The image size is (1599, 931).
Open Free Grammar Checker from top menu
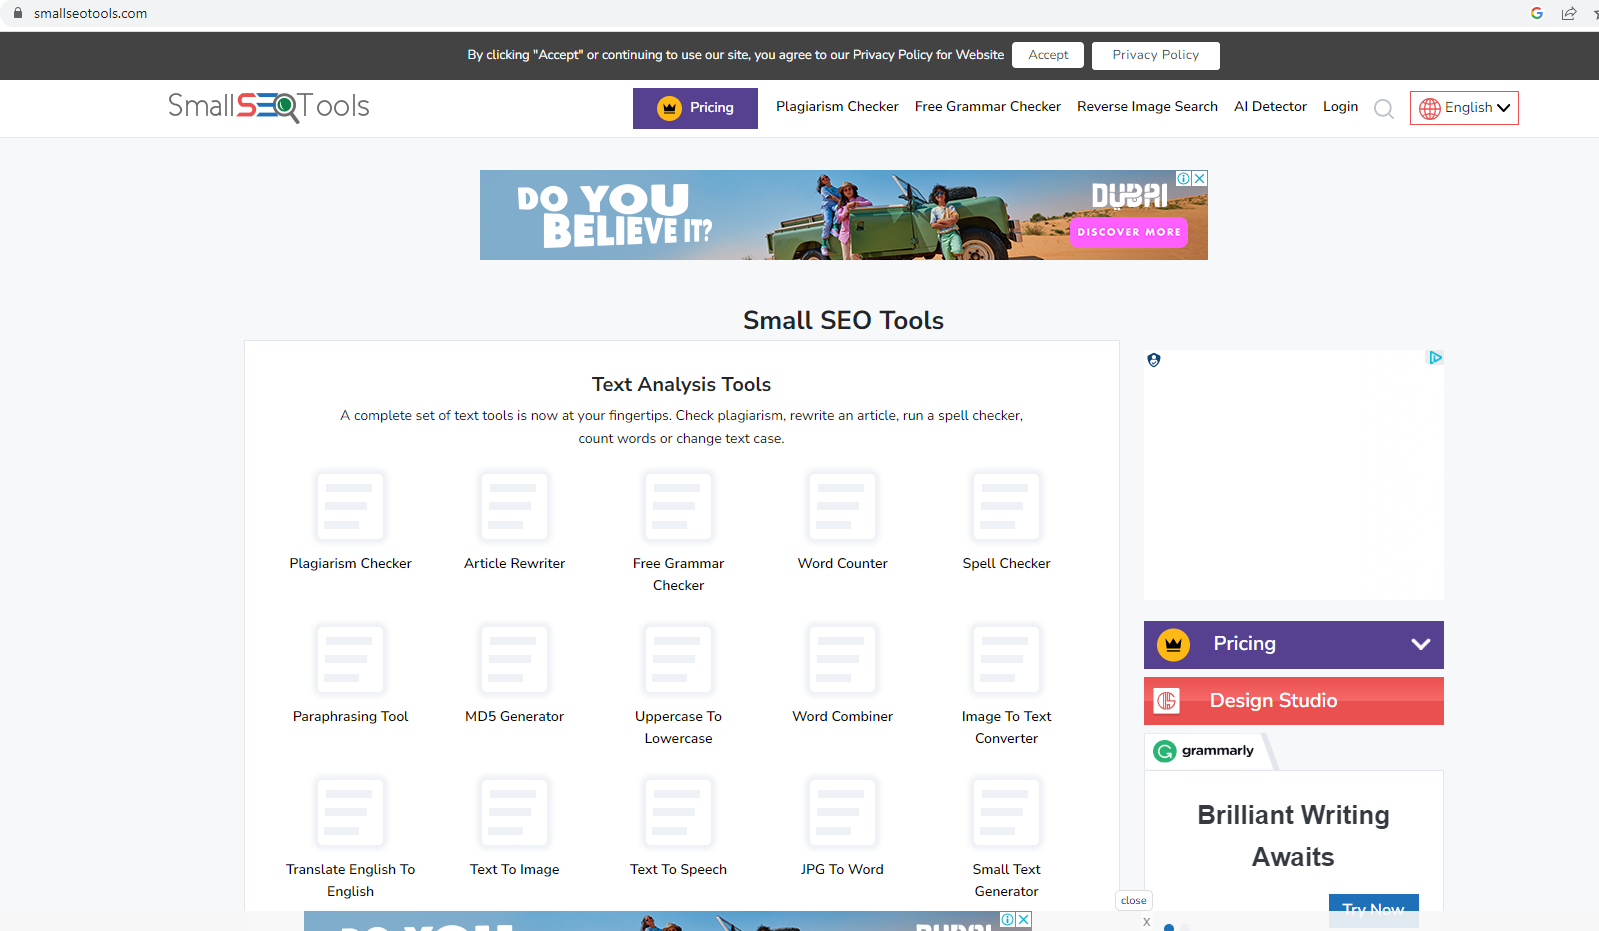tap(988, 106)
